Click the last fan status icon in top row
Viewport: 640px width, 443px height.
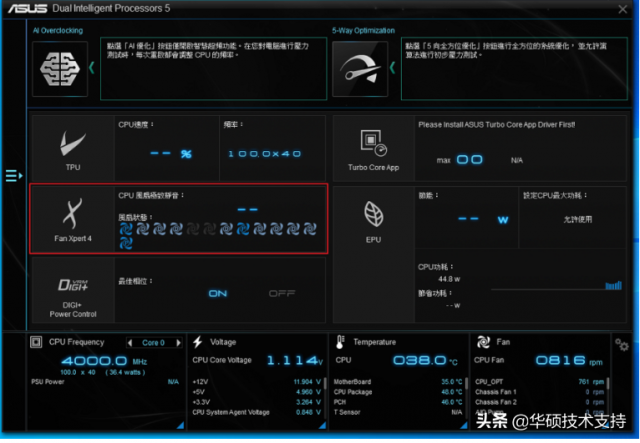click(310, 229)
